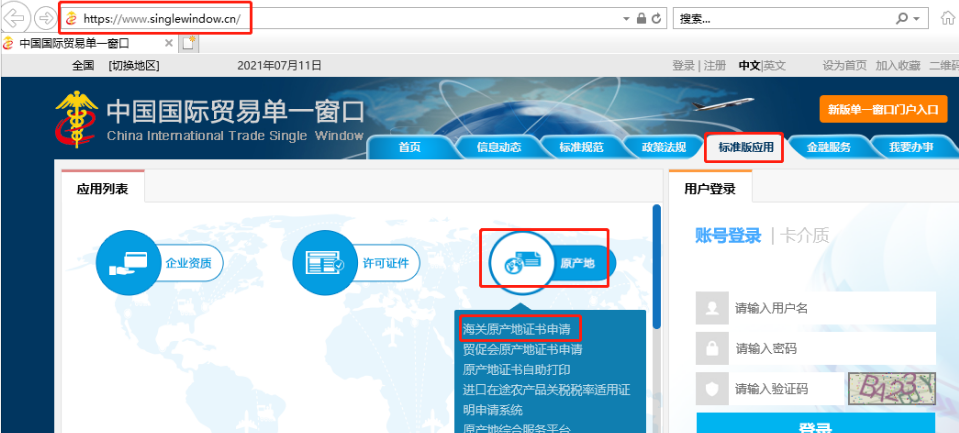This screenshot has height=433, width=959.
Task: Open the 首页 navigation tab
Action: (x=409, y=147)
